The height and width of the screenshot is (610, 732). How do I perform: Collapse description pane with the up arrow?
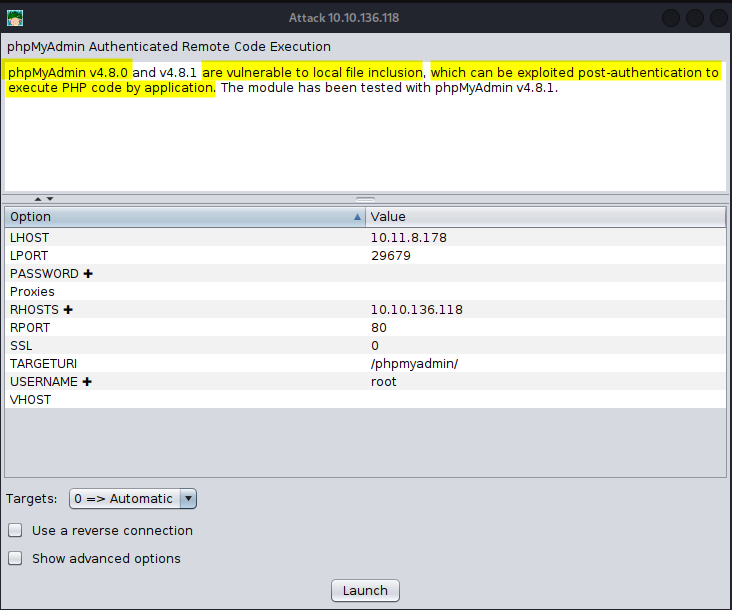[x=38, y=199]
